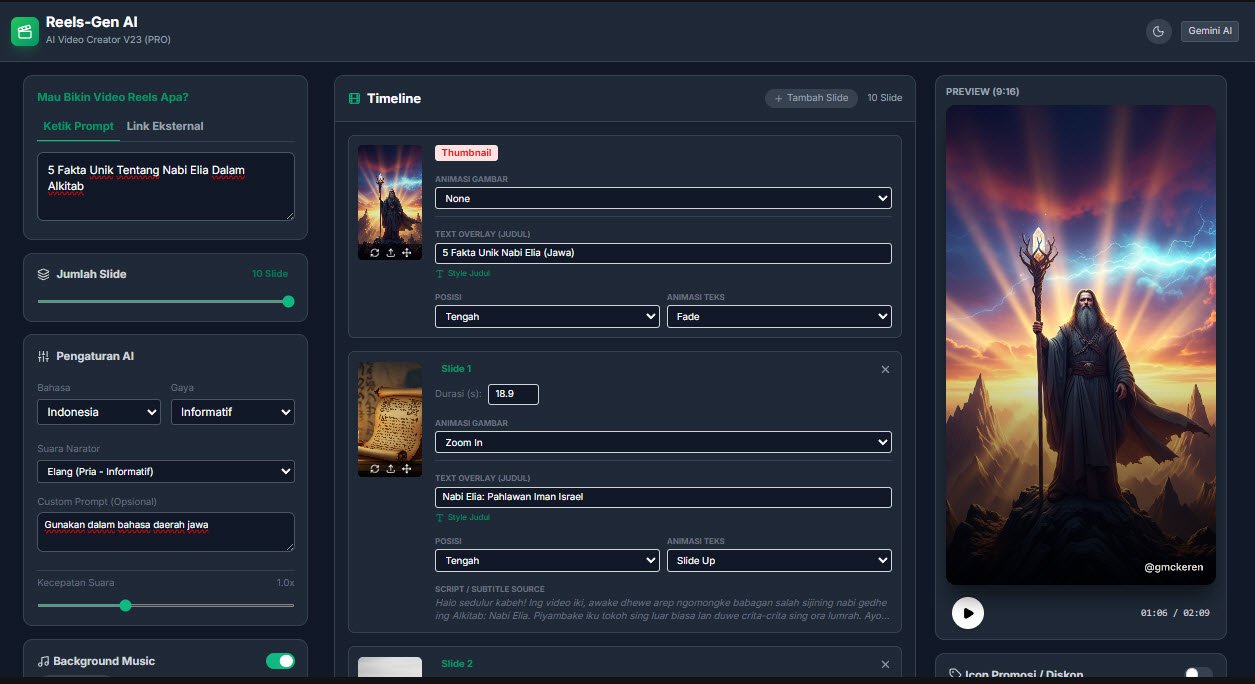The height and width of the screenshot is (684, 1255).
Task: Open the Slide 1 Posisi dropdown
Action: click(547, 560)
